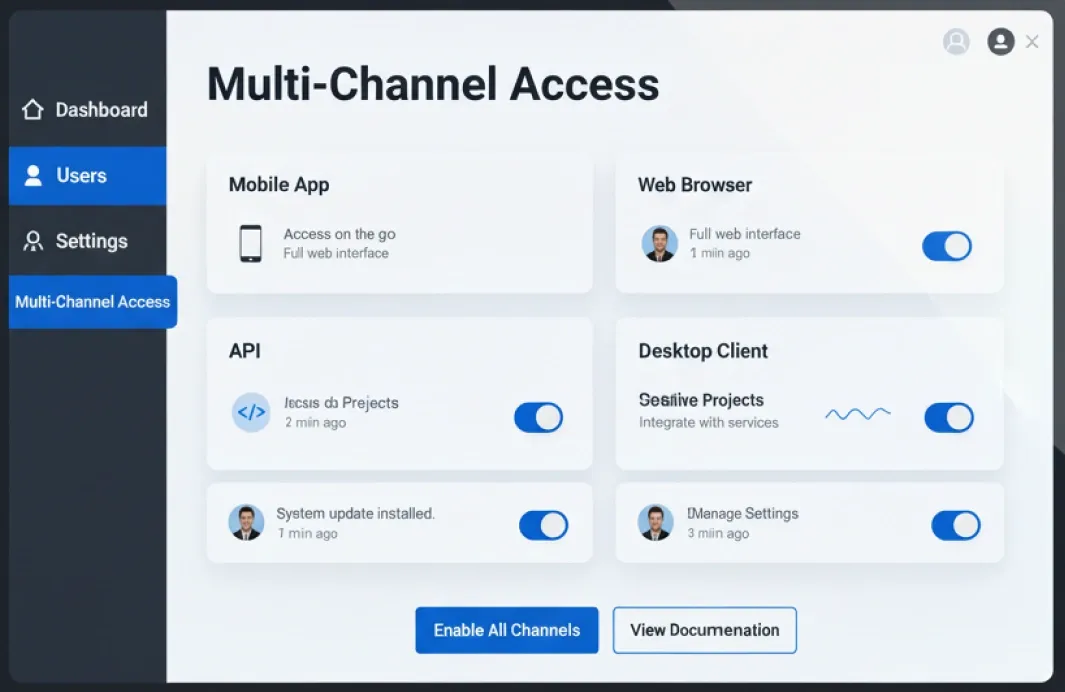Switch off the Manage Settings toggle

[x=955, y=525]
